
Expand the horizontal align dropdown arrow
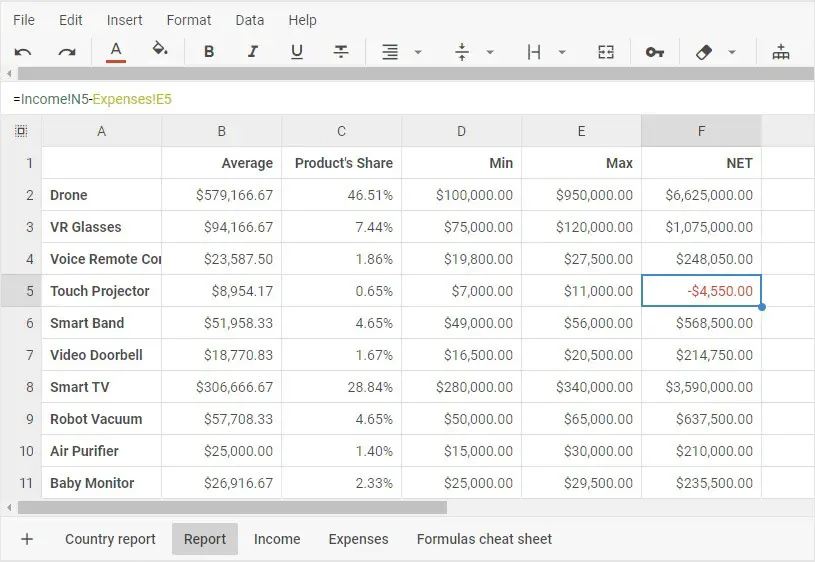tap(418, 52)
